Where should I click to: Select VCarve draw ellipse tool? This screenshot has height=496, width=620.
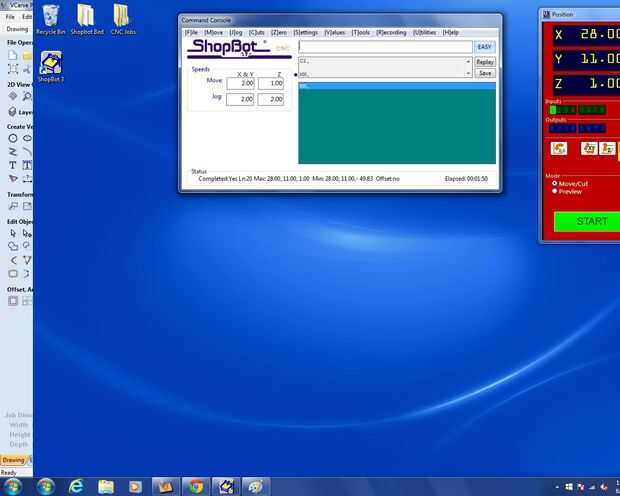[x=27, y=138]
